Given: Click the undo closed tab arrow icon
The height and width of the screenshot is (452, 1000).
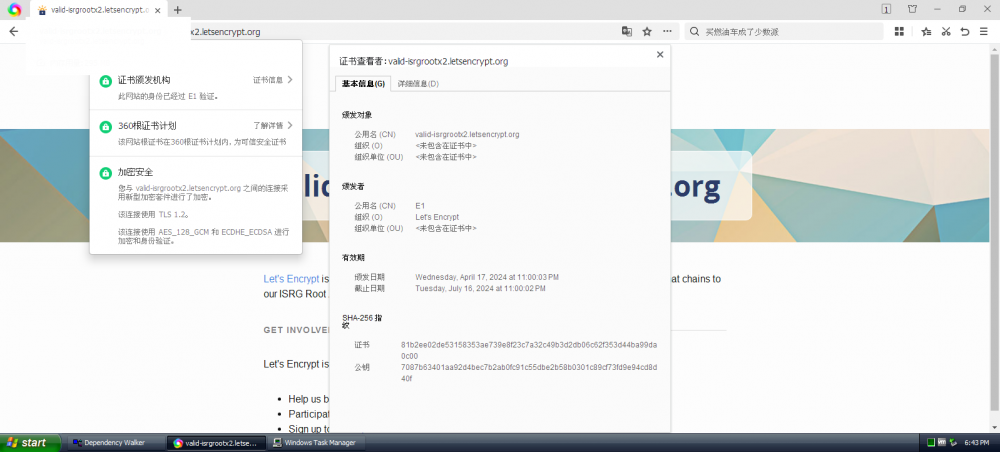Looking at the screenshot, I should 965,31.
